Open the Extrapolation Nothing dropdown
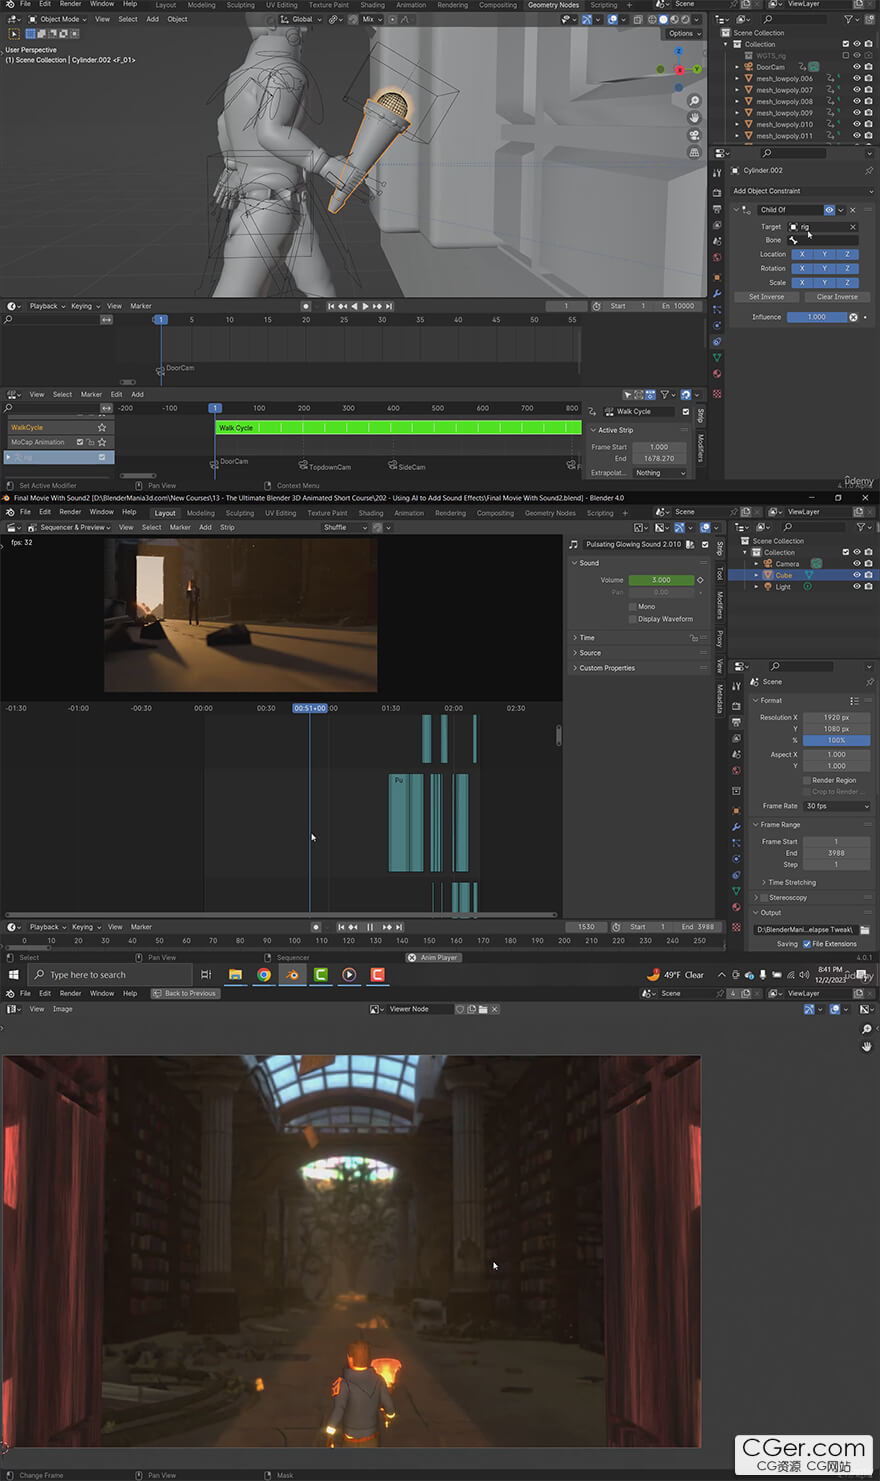 click(660, 473)
